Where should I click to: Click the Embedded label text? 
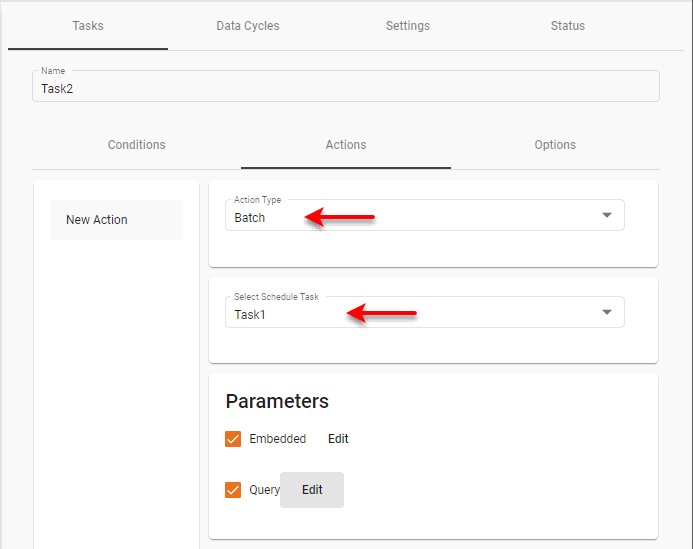(277, 439)
